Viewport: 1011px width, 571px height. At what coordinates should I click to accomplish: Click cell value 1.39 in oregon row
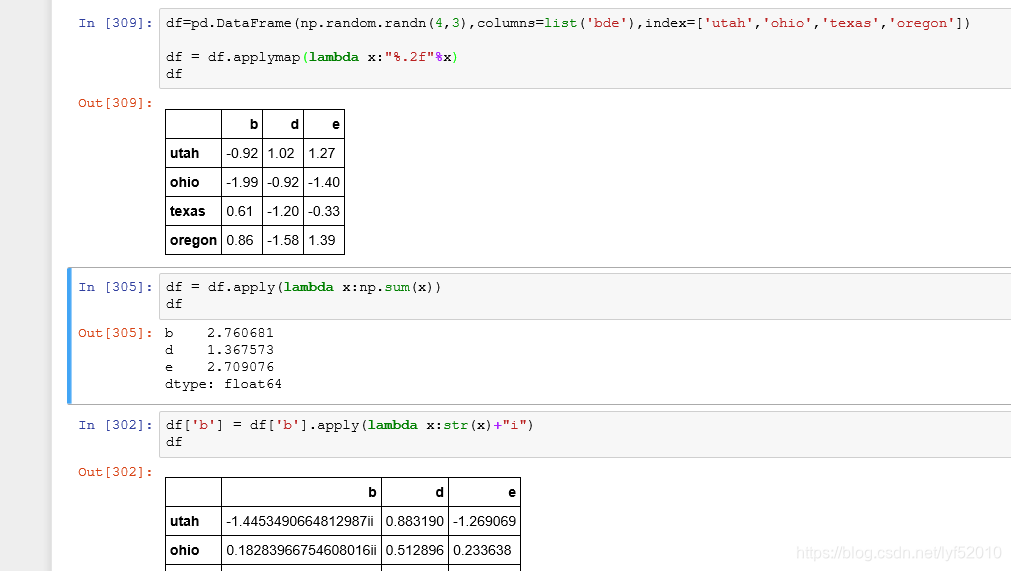pos(324,240)
